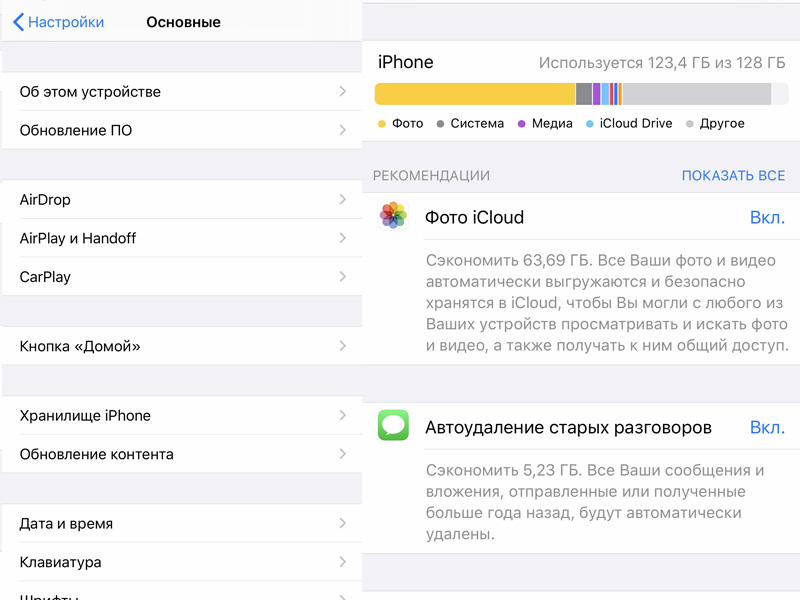Click the purple Медиа legend dot

coord(521,123)
